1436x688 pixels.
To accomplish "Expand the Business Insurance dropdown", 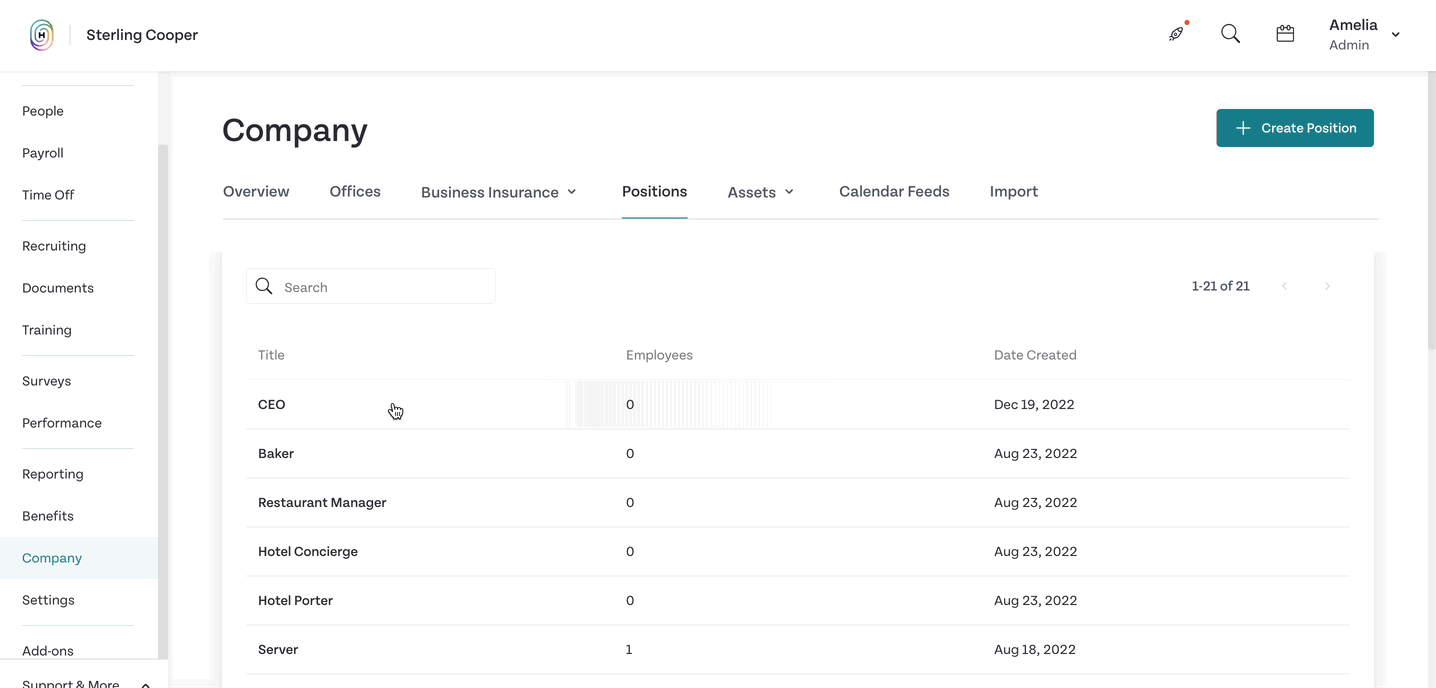I will pos(499,192).
